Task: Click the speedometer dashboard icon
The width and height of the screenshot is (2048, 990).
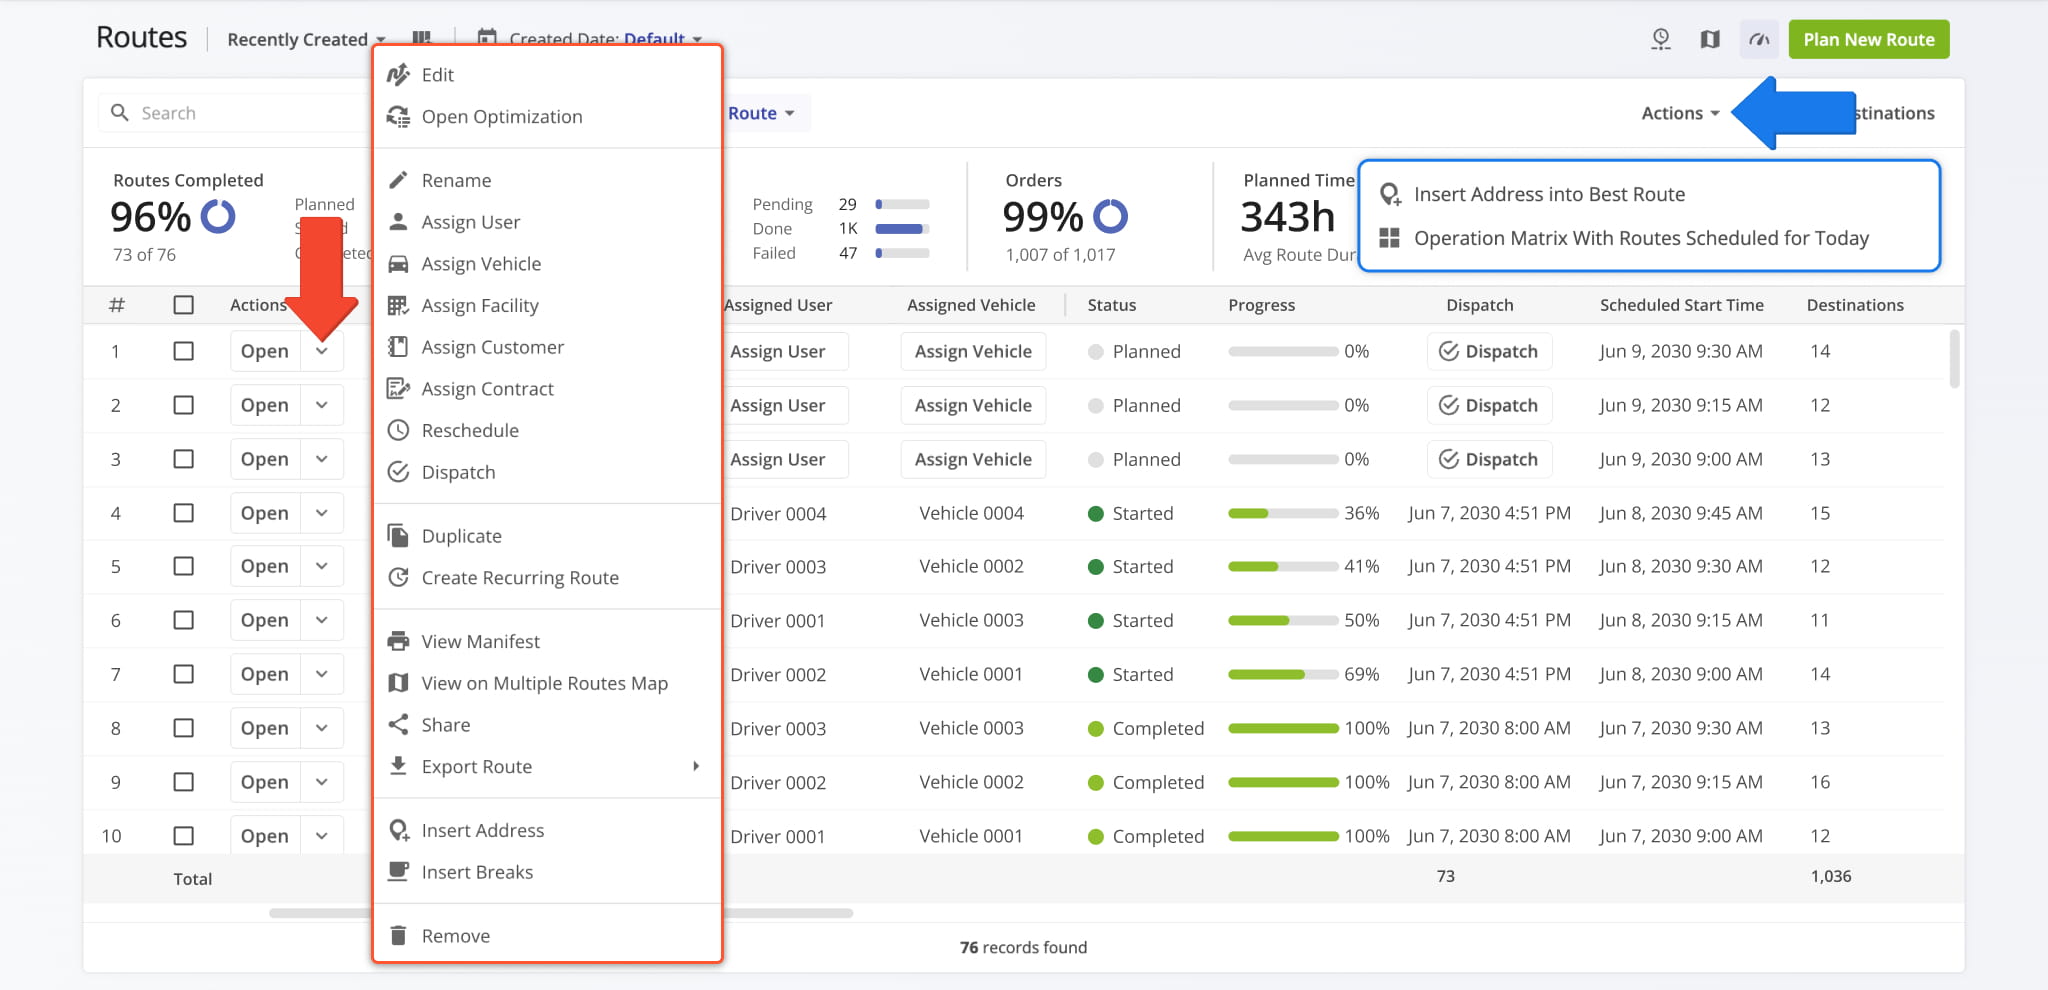Action: (1759, 40)
